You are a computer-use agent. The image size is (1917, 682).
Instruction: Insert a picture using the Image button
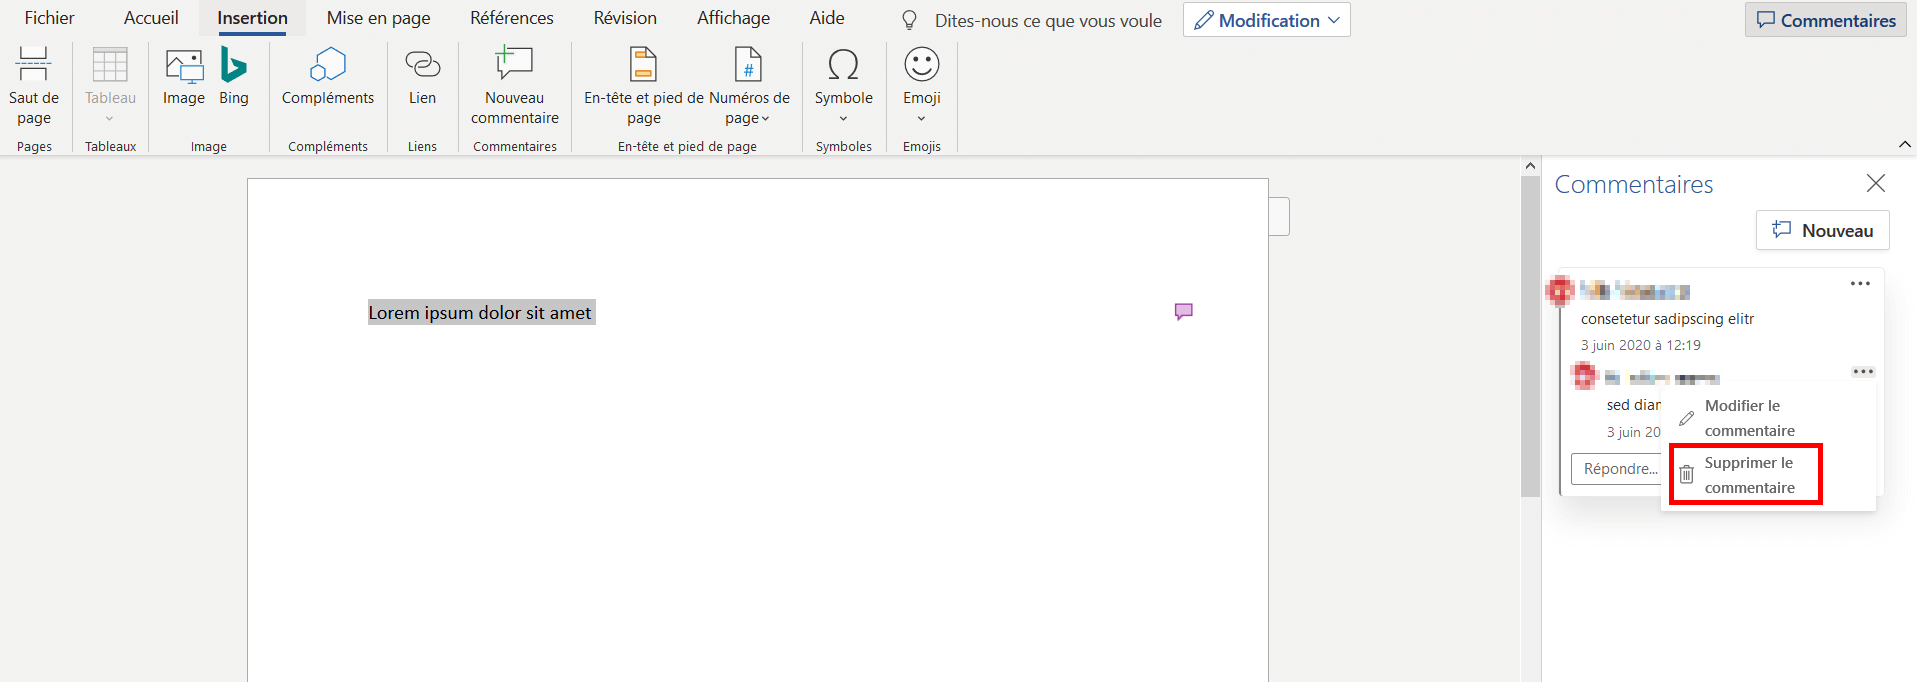point(184,77)
